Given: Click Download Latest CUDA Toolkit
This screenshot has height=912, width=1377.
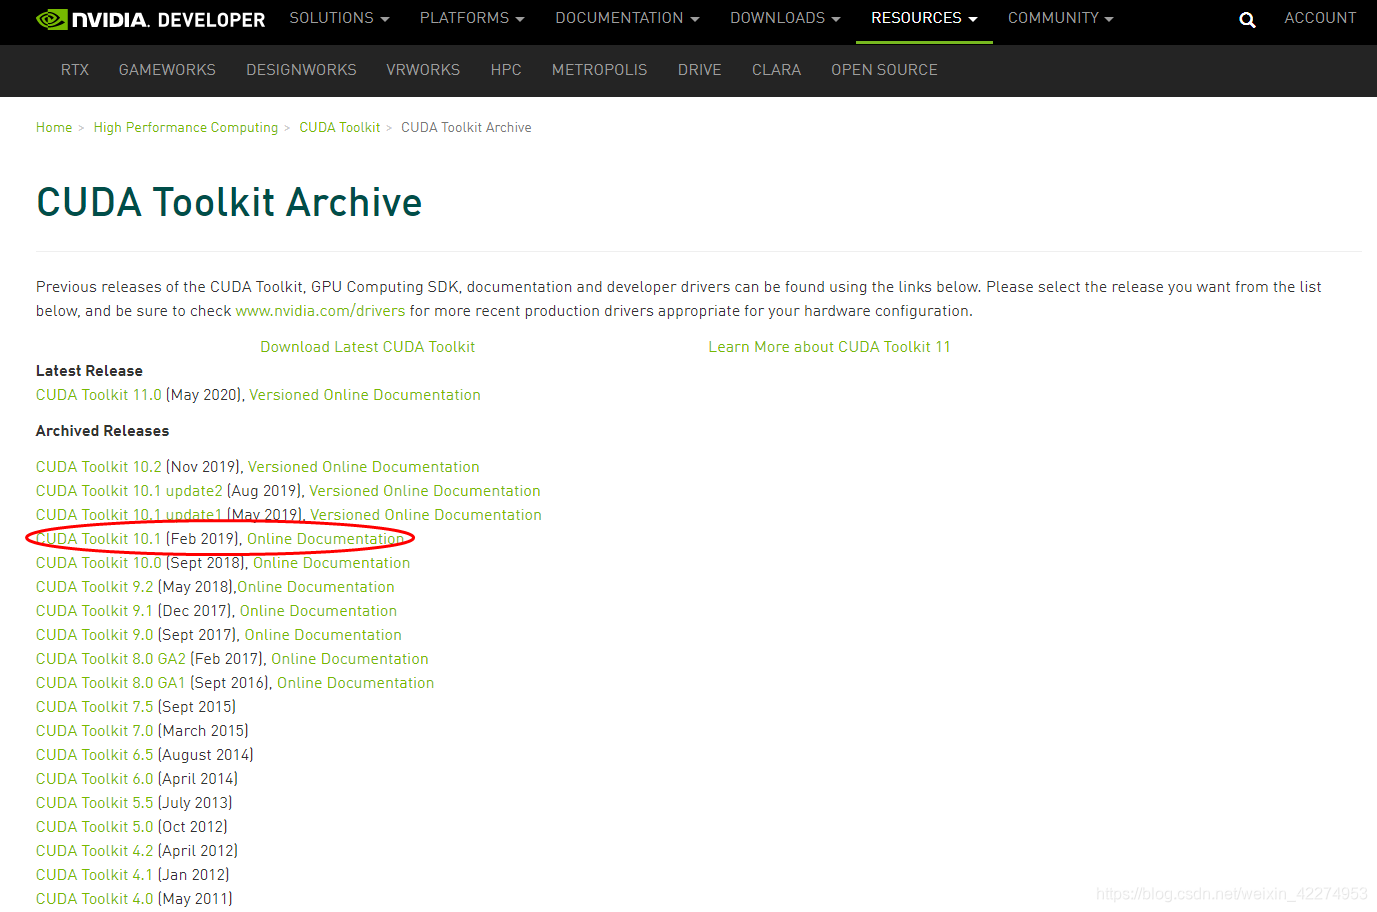Looking at the screenshot, I should (368, 347).
